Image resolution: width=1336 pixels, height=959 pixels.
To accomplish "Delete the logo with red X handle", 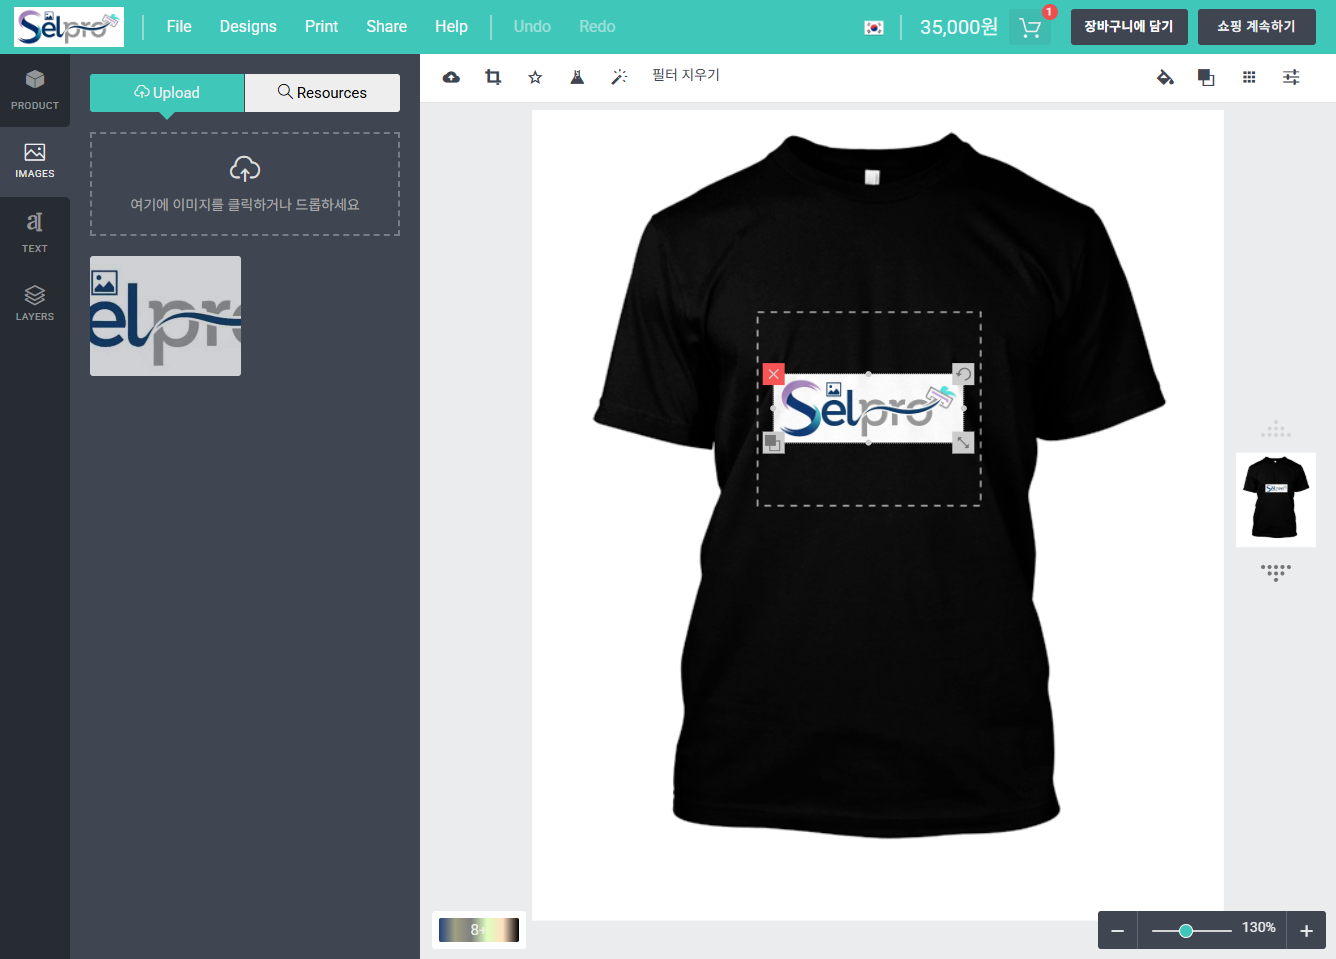I will tap(773, 374).
